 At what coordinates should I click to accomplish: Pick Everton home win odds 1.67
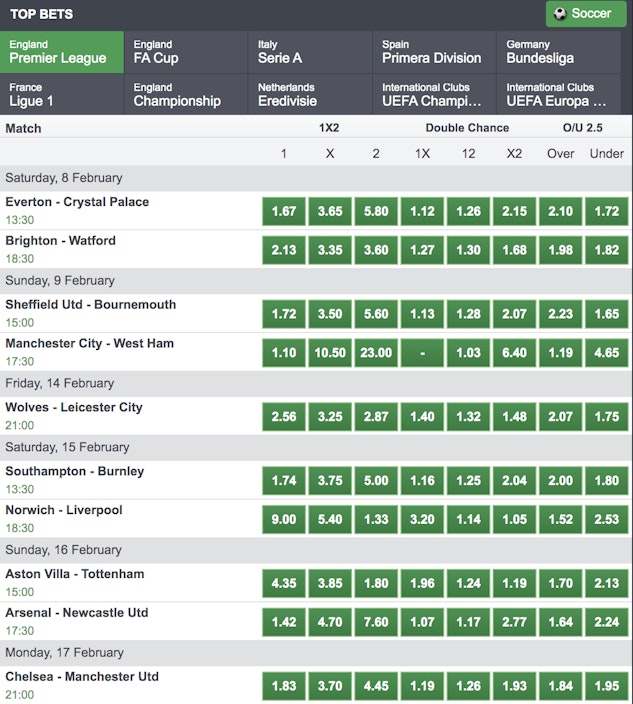point(284,211)
